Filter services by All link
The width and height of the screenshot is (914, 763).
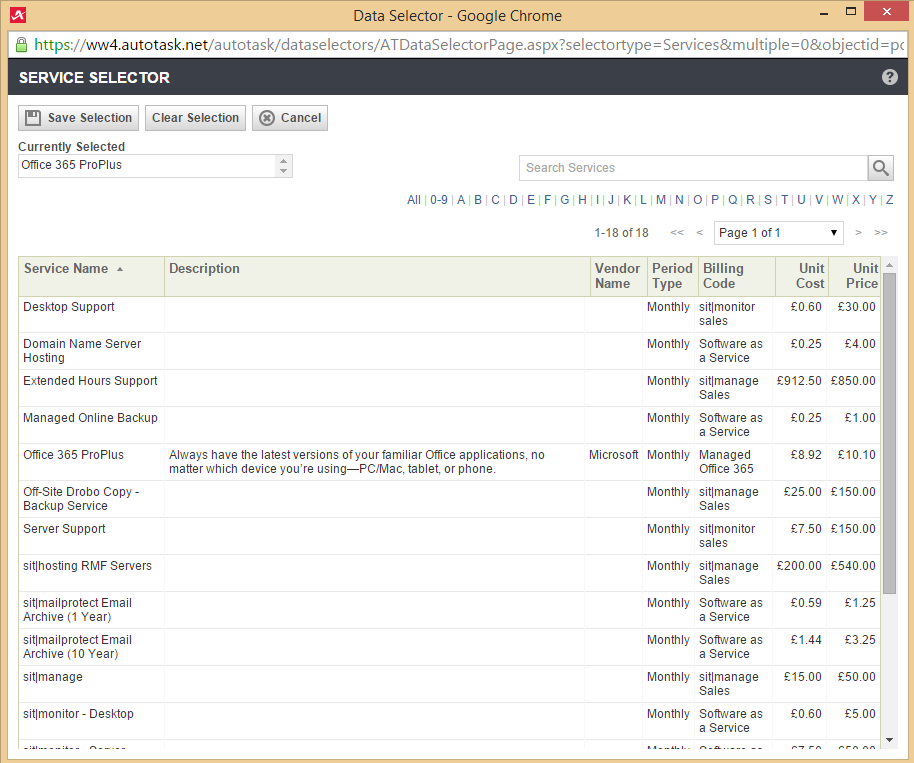coord(413,200)
